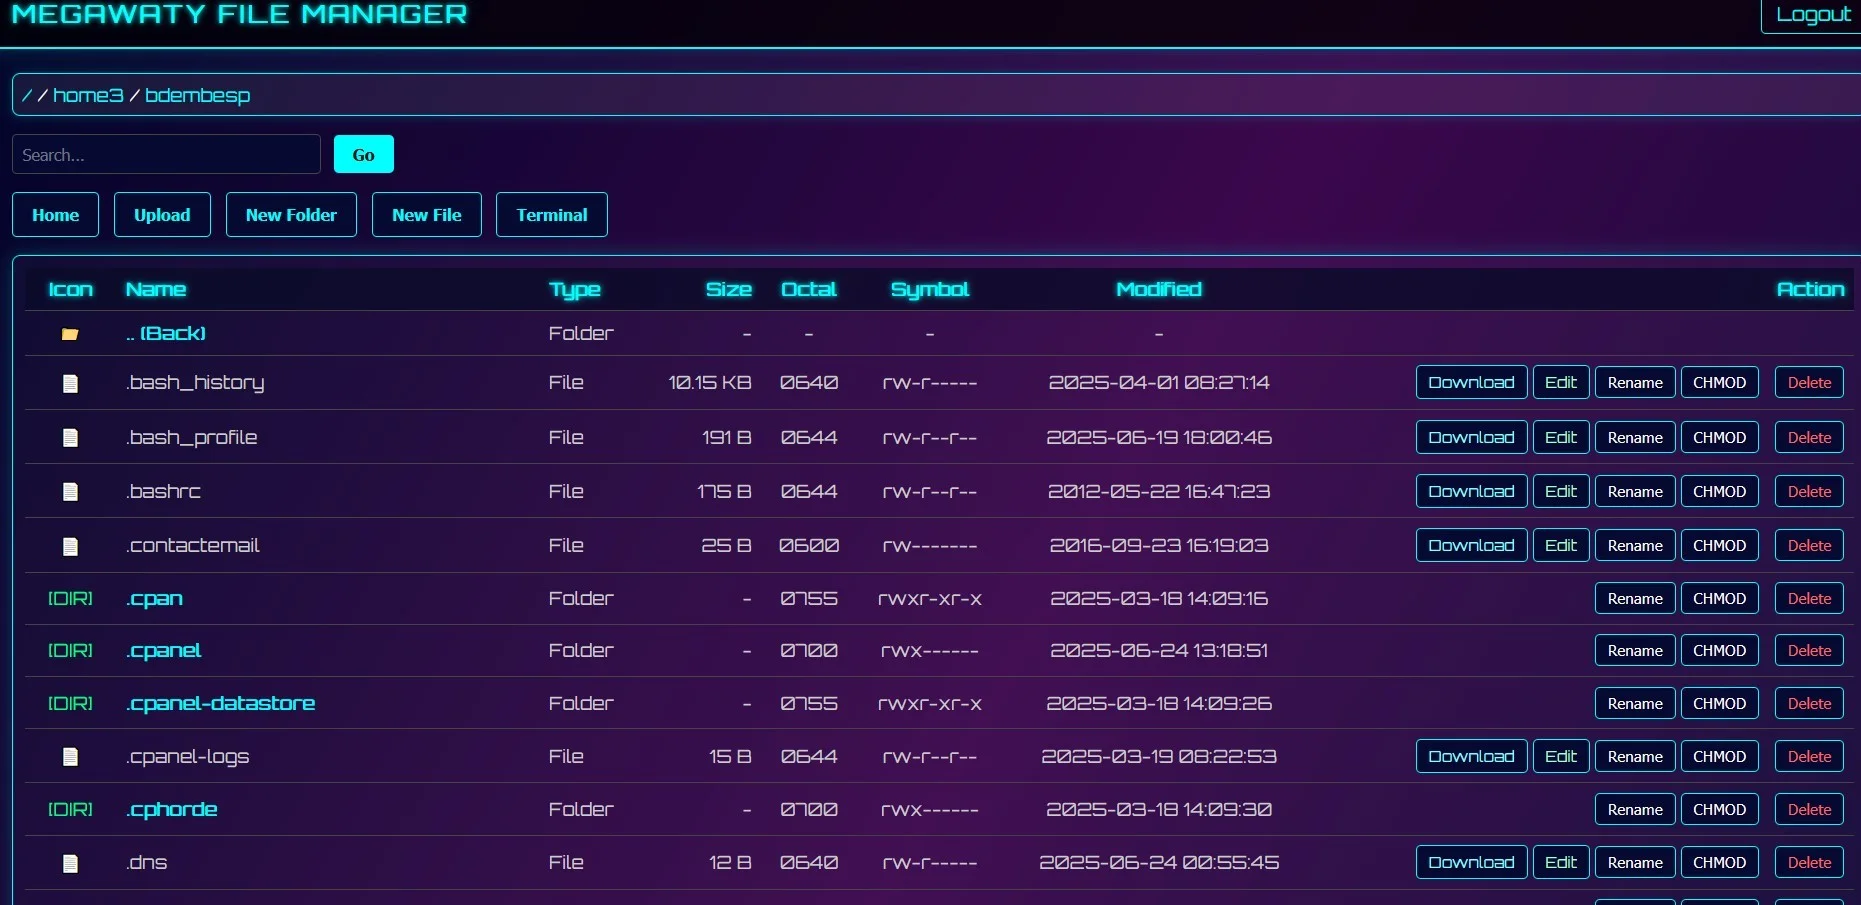Edit the .bash_profile file
Screen dimensions: 1861x905
coord(1561,437)
